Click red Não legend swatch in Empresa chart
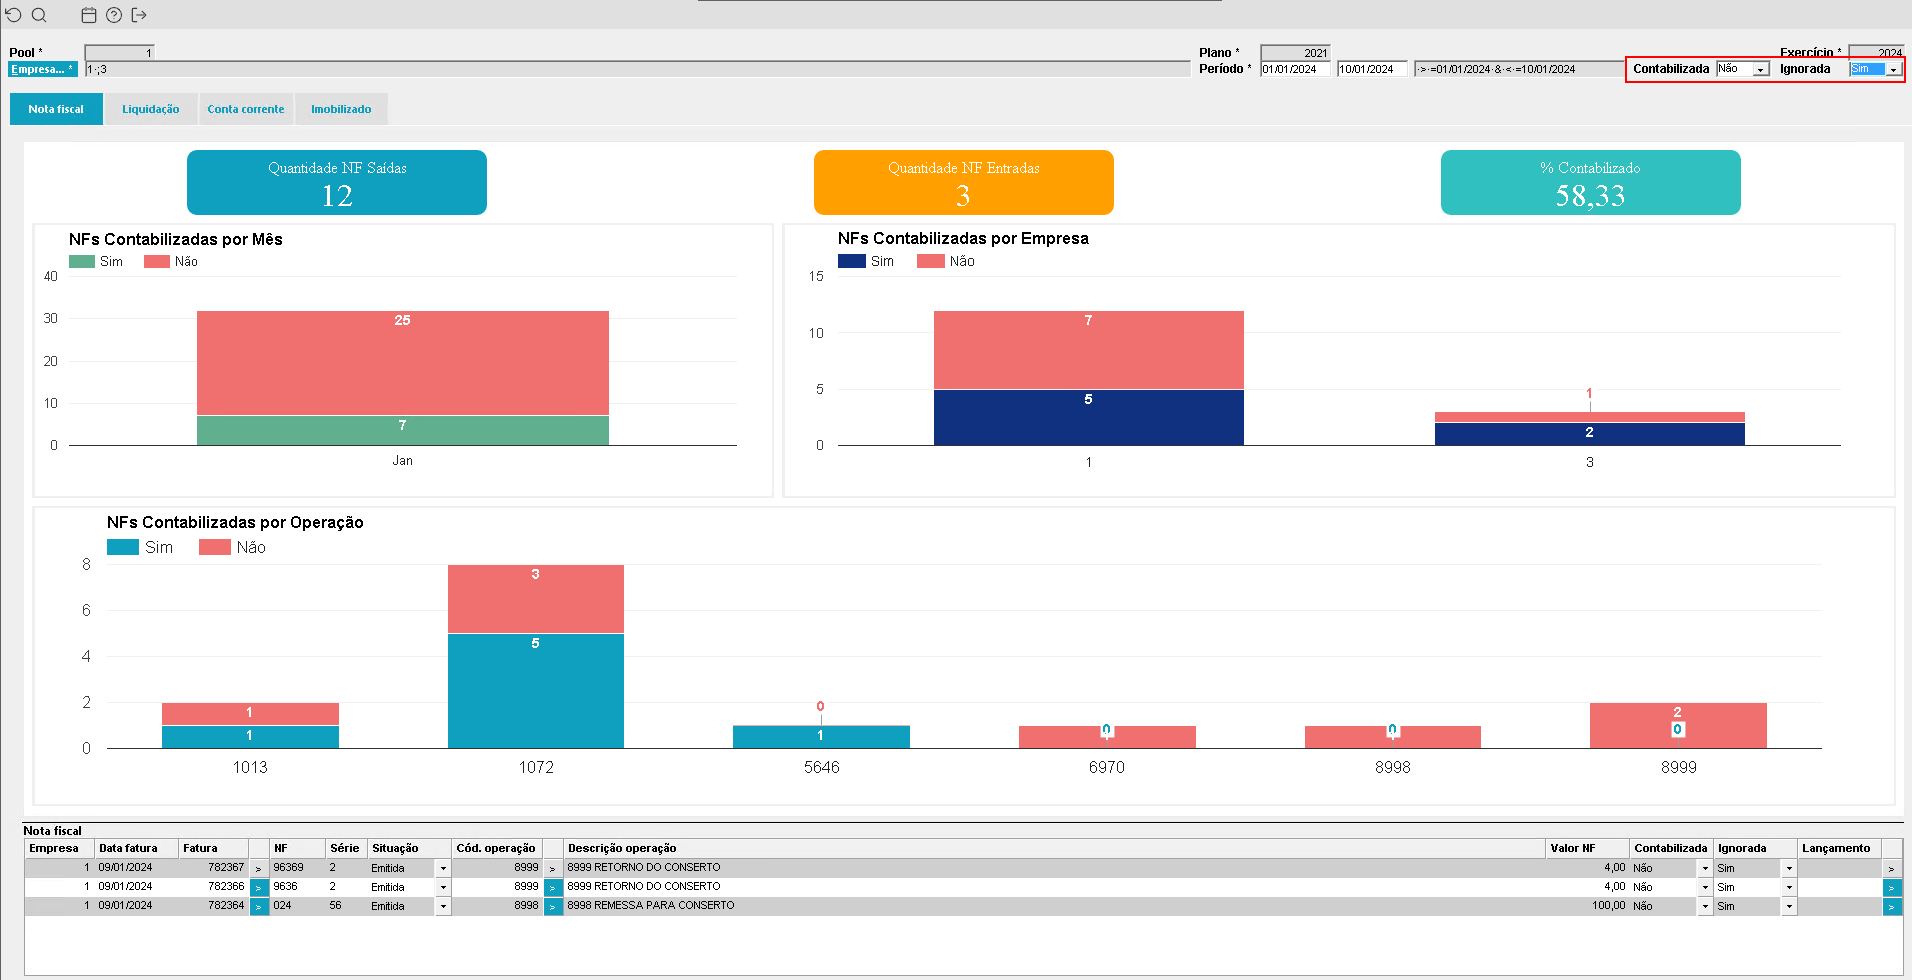This screenshot has width=1912, height=980. tap(931, 261)
